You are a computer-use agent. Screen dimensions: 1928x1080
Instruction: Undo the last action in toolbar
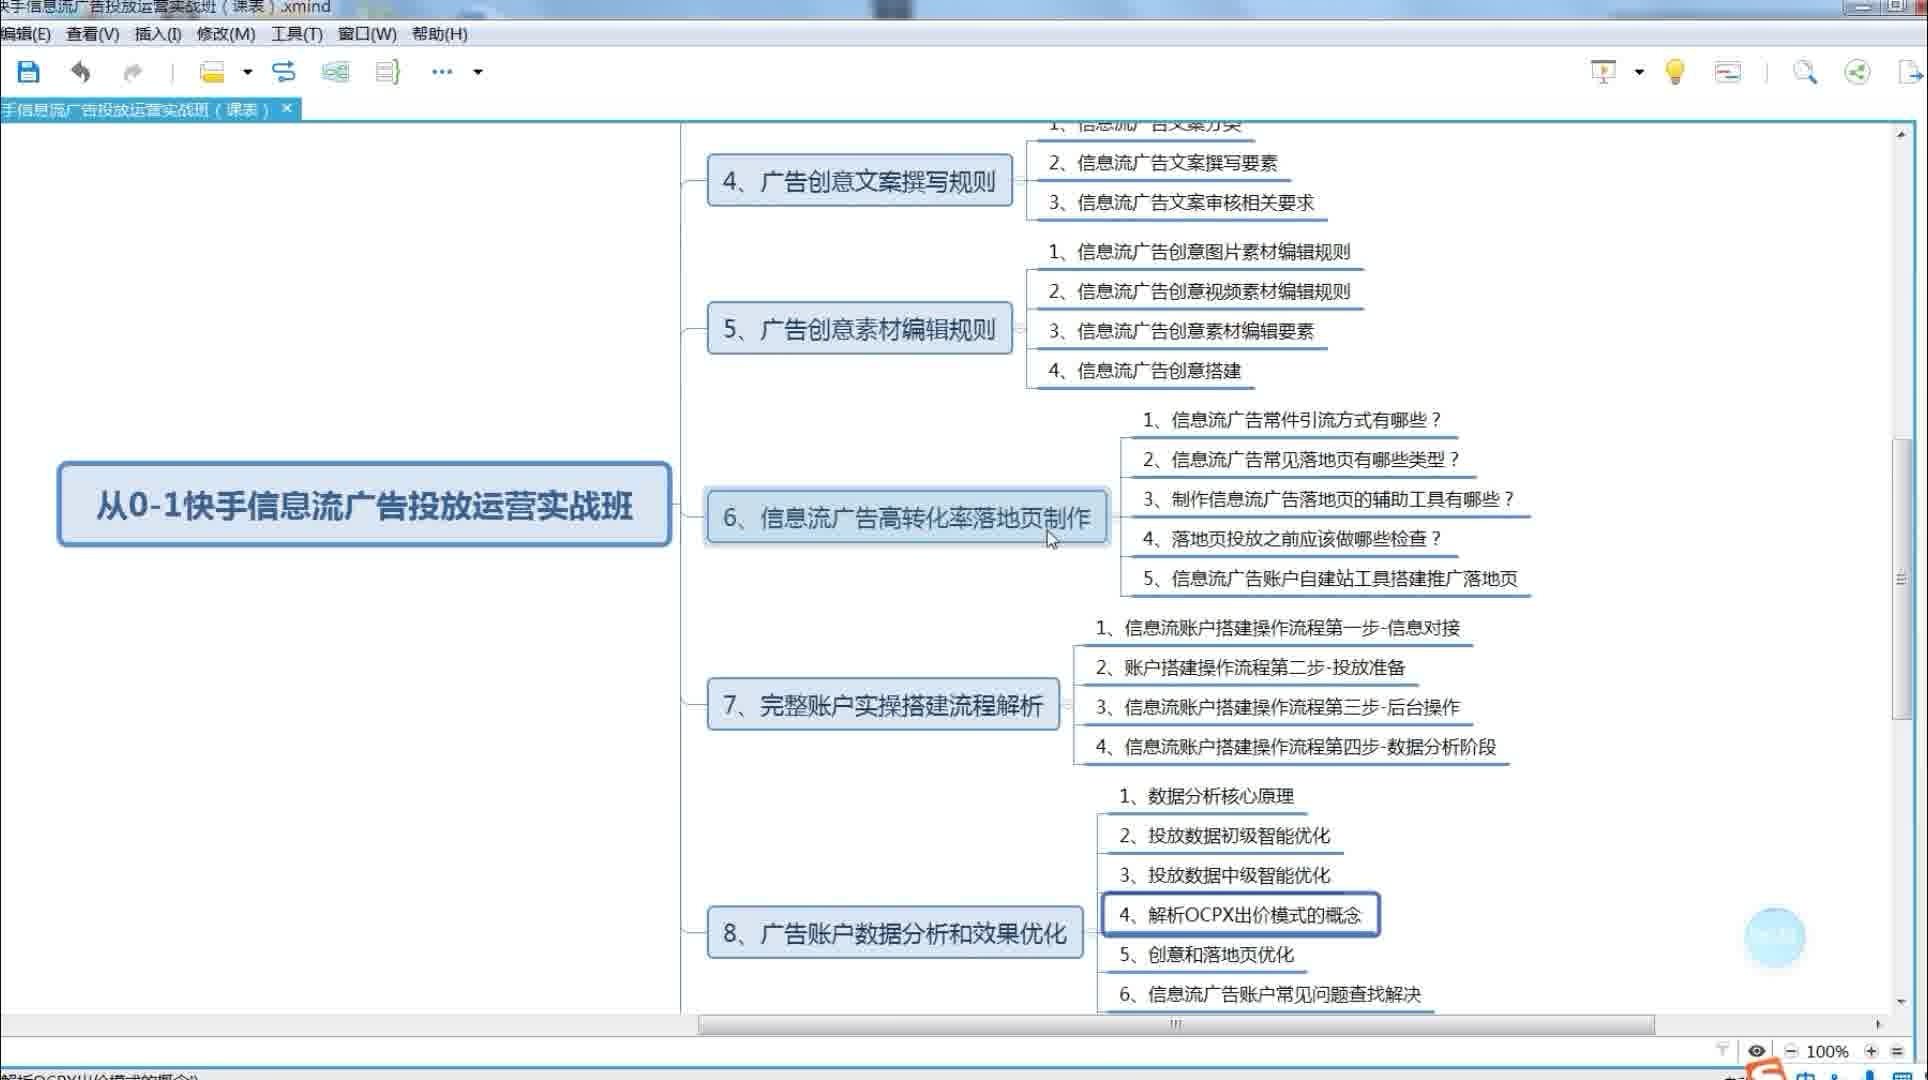[x=81, y=72]
